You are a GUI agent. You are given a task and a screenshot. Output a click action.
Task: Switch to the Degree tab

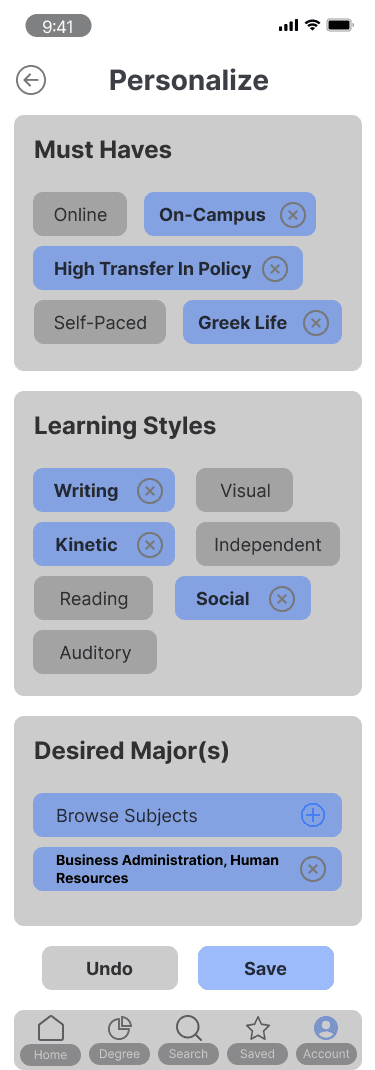pyautogui.click(x=119, y=1039)
